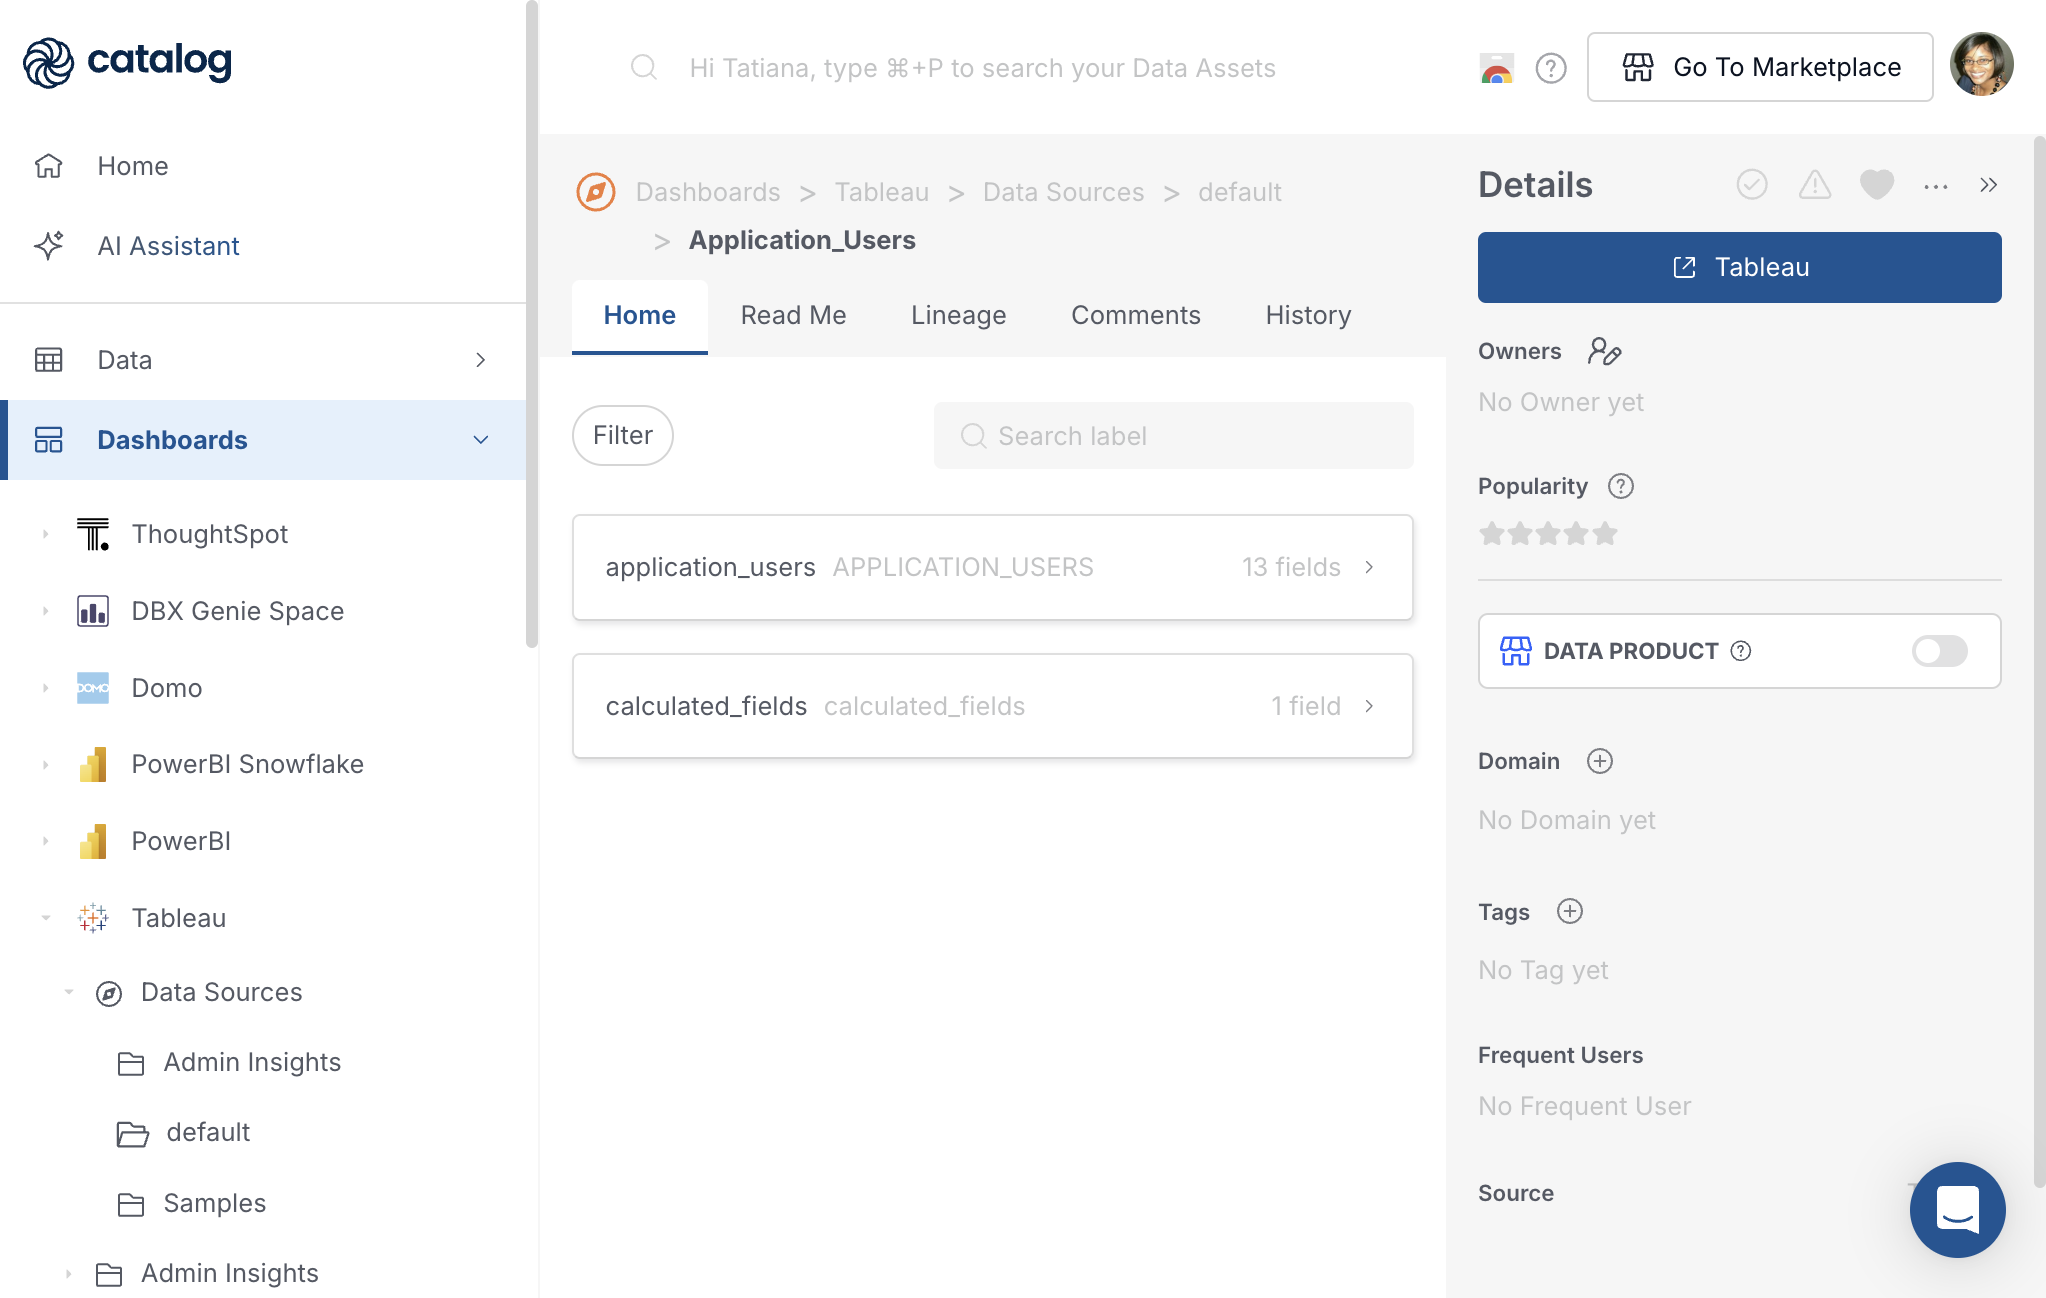Screen dimensions: 2046x1298
Task: Select the ThoughtSpot logo icon
Action: (x=93, y=534)
